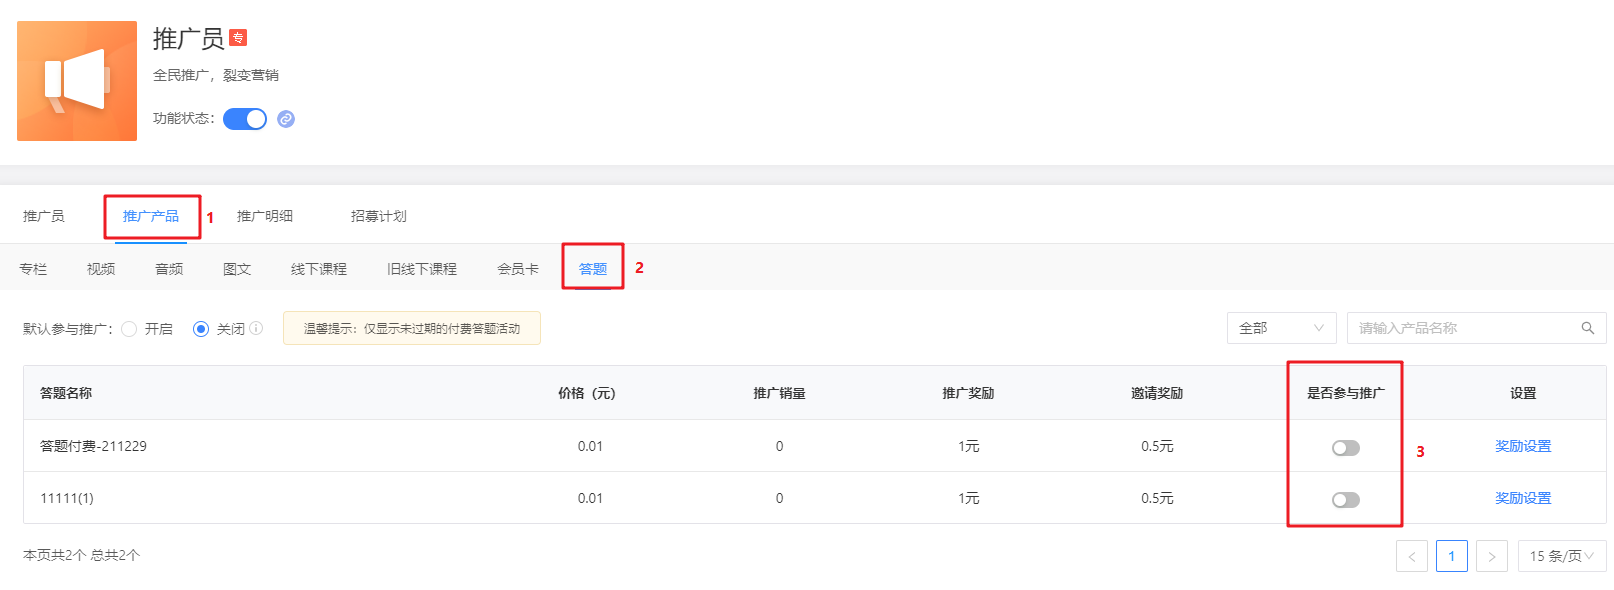Image resolution: width=1614 pixels, height=590 pixels.
Task: Select the 会员卡 product sub-tab
Action: (x=518, y=269)
